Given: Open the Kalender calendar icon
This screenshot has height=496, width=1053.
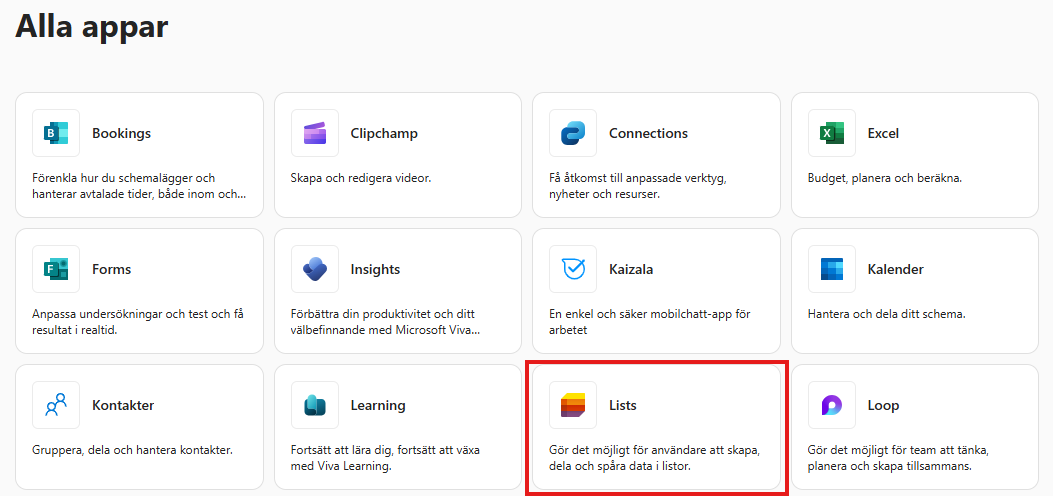Looking at the screenshot, I should click(x=832, y=269).
